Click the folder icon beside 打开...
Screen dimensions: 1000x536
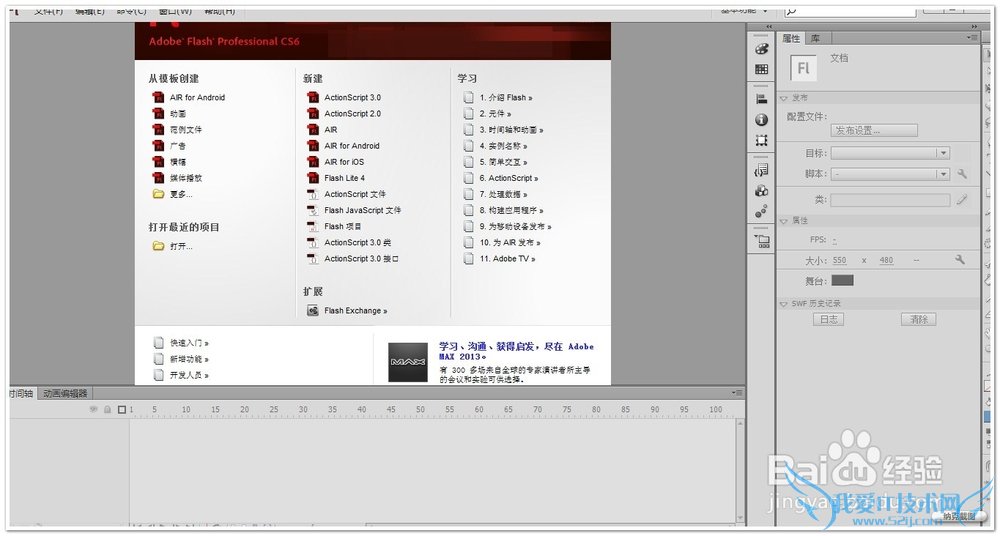(158, 246)
